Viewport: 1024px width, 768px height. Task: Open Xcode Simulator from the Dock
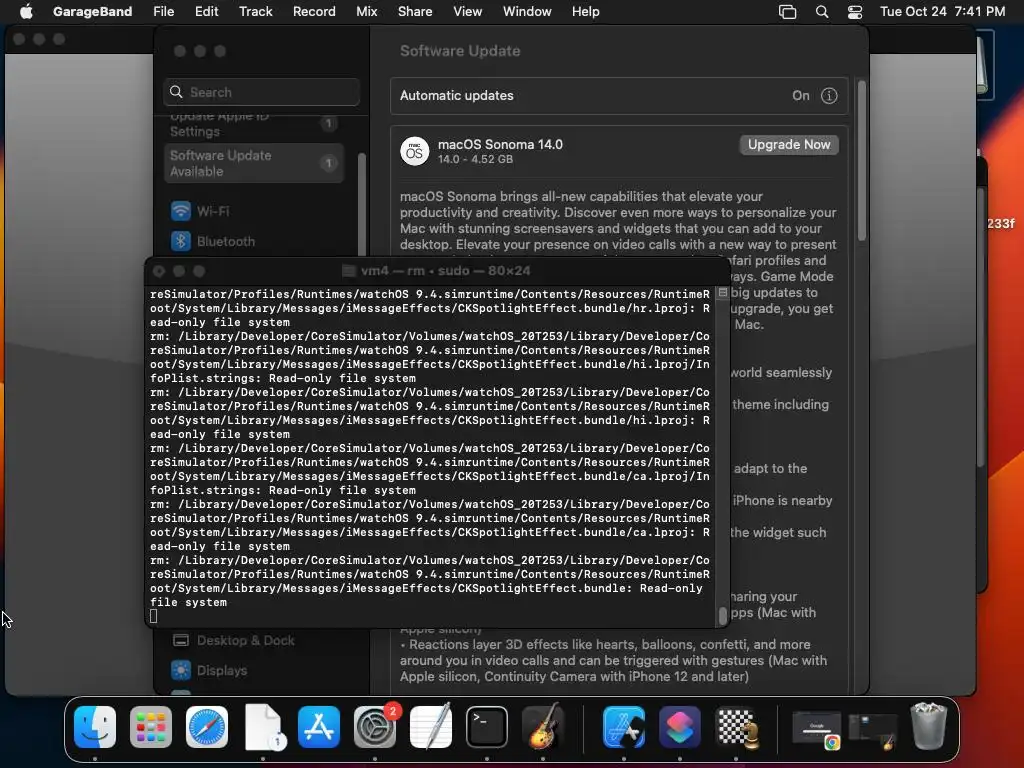[624, 727]
